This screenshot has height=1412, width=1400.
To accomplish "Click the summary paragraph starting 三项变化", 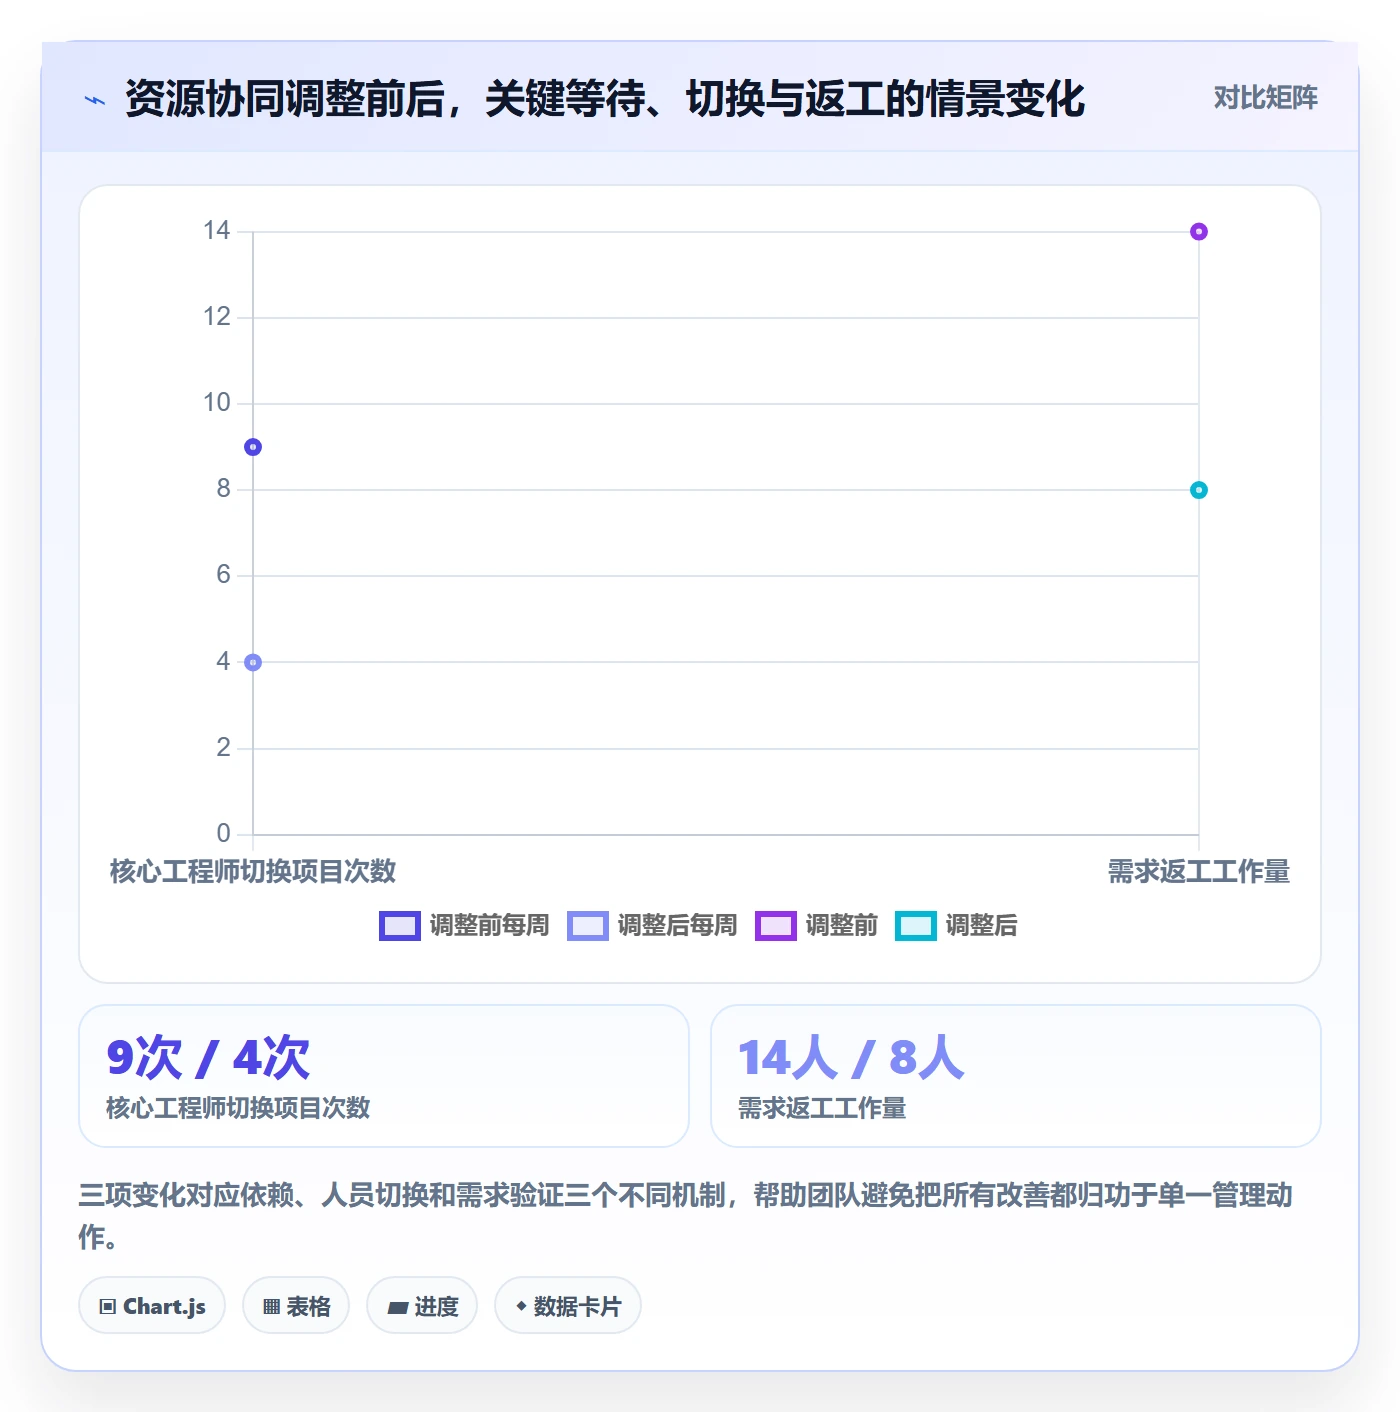I will [x=686, y=1215].
